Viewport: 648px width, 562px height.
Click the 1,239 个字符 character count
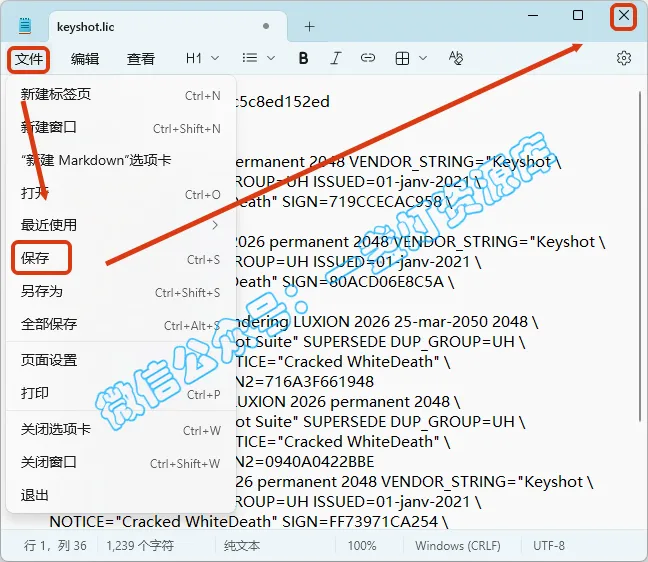[140, 546]
